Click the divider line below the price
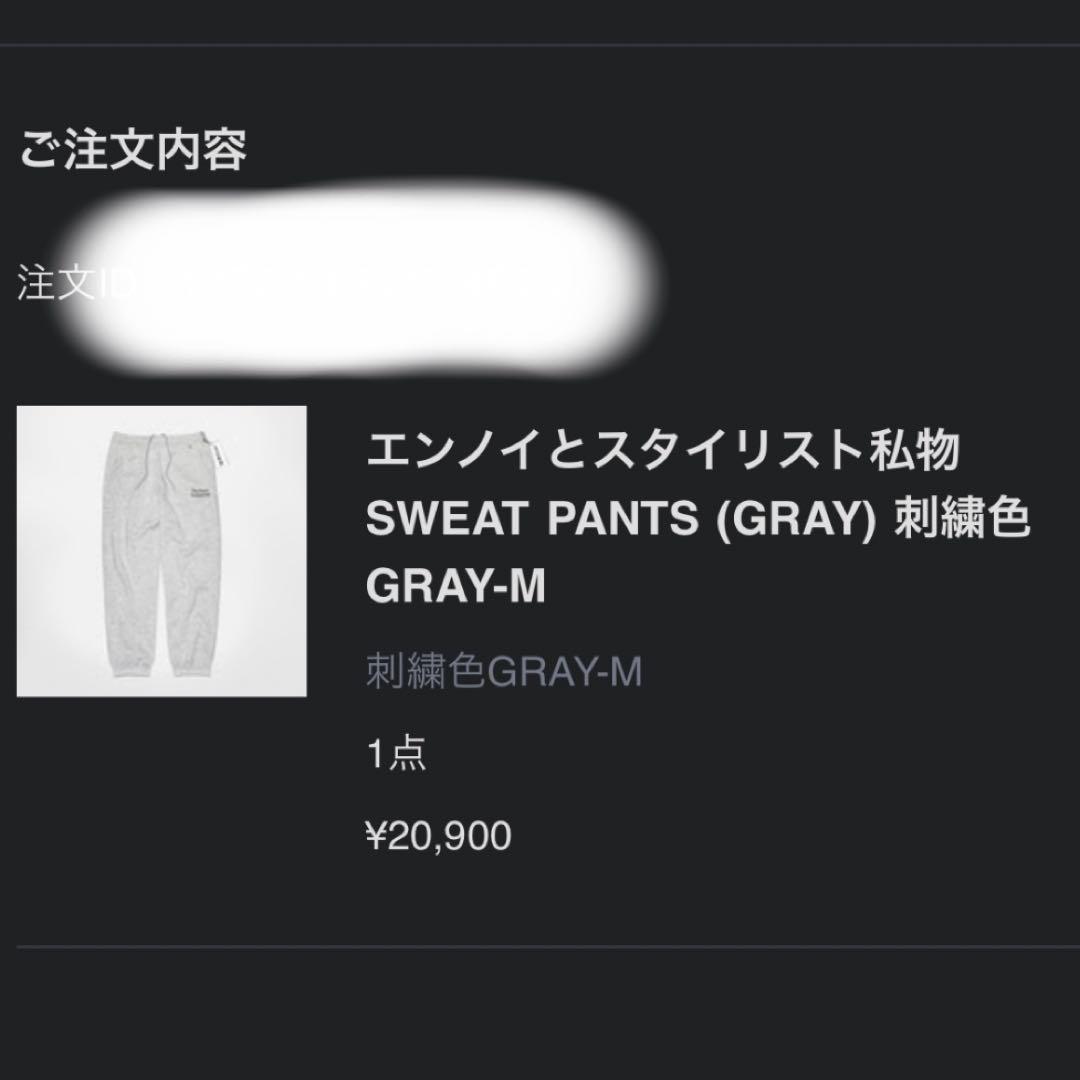1080x1080 pixels. [x=540, y=941]
